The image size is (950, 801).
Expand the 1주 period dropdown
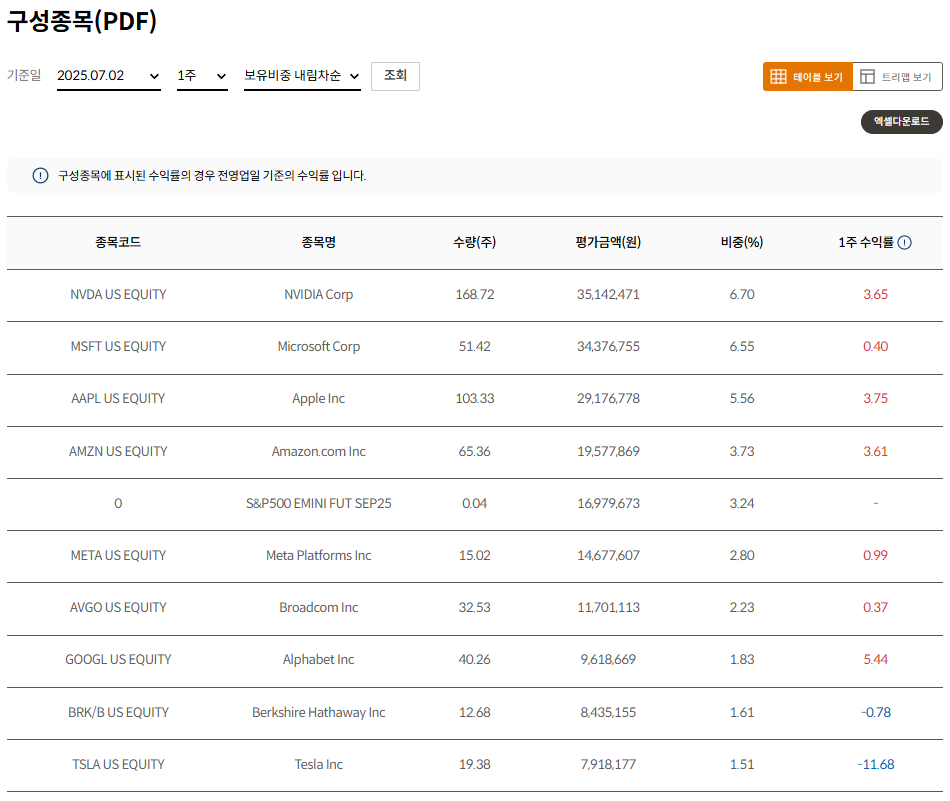click(x=203, y=76)
